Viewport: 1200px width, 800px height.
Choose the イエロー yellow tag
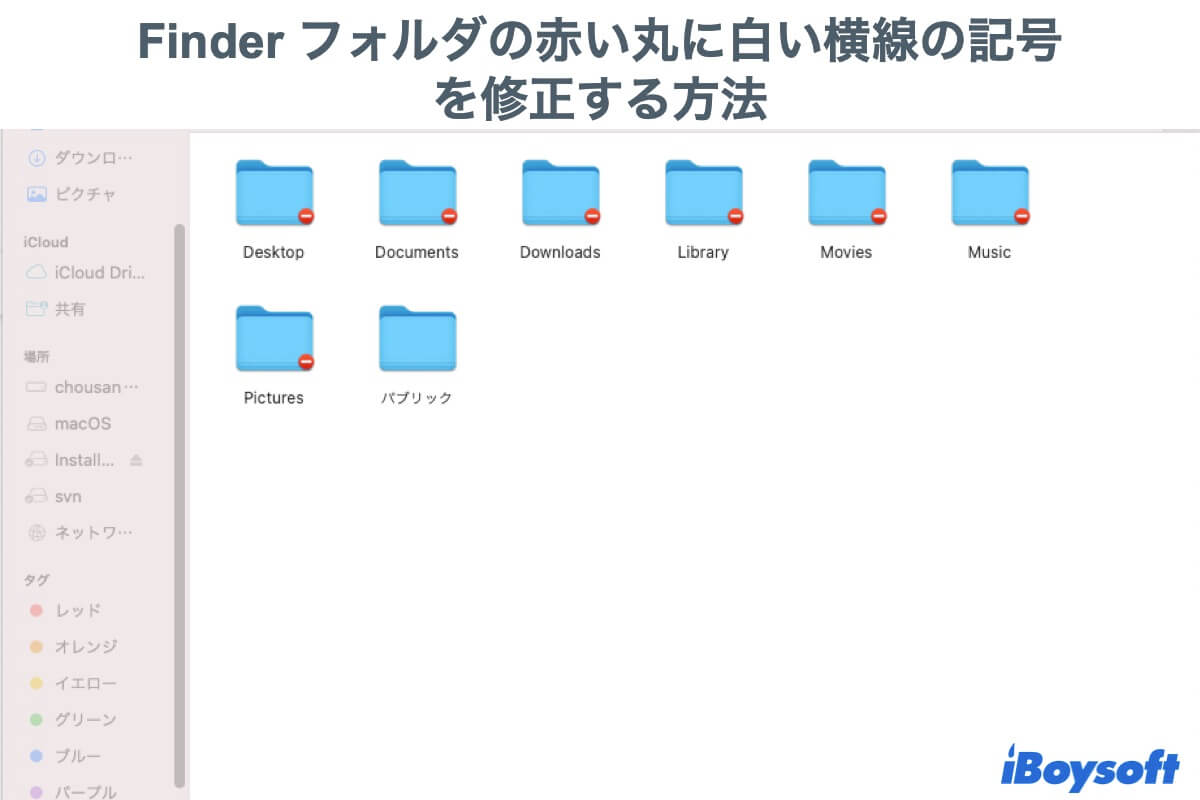[74, 683]
